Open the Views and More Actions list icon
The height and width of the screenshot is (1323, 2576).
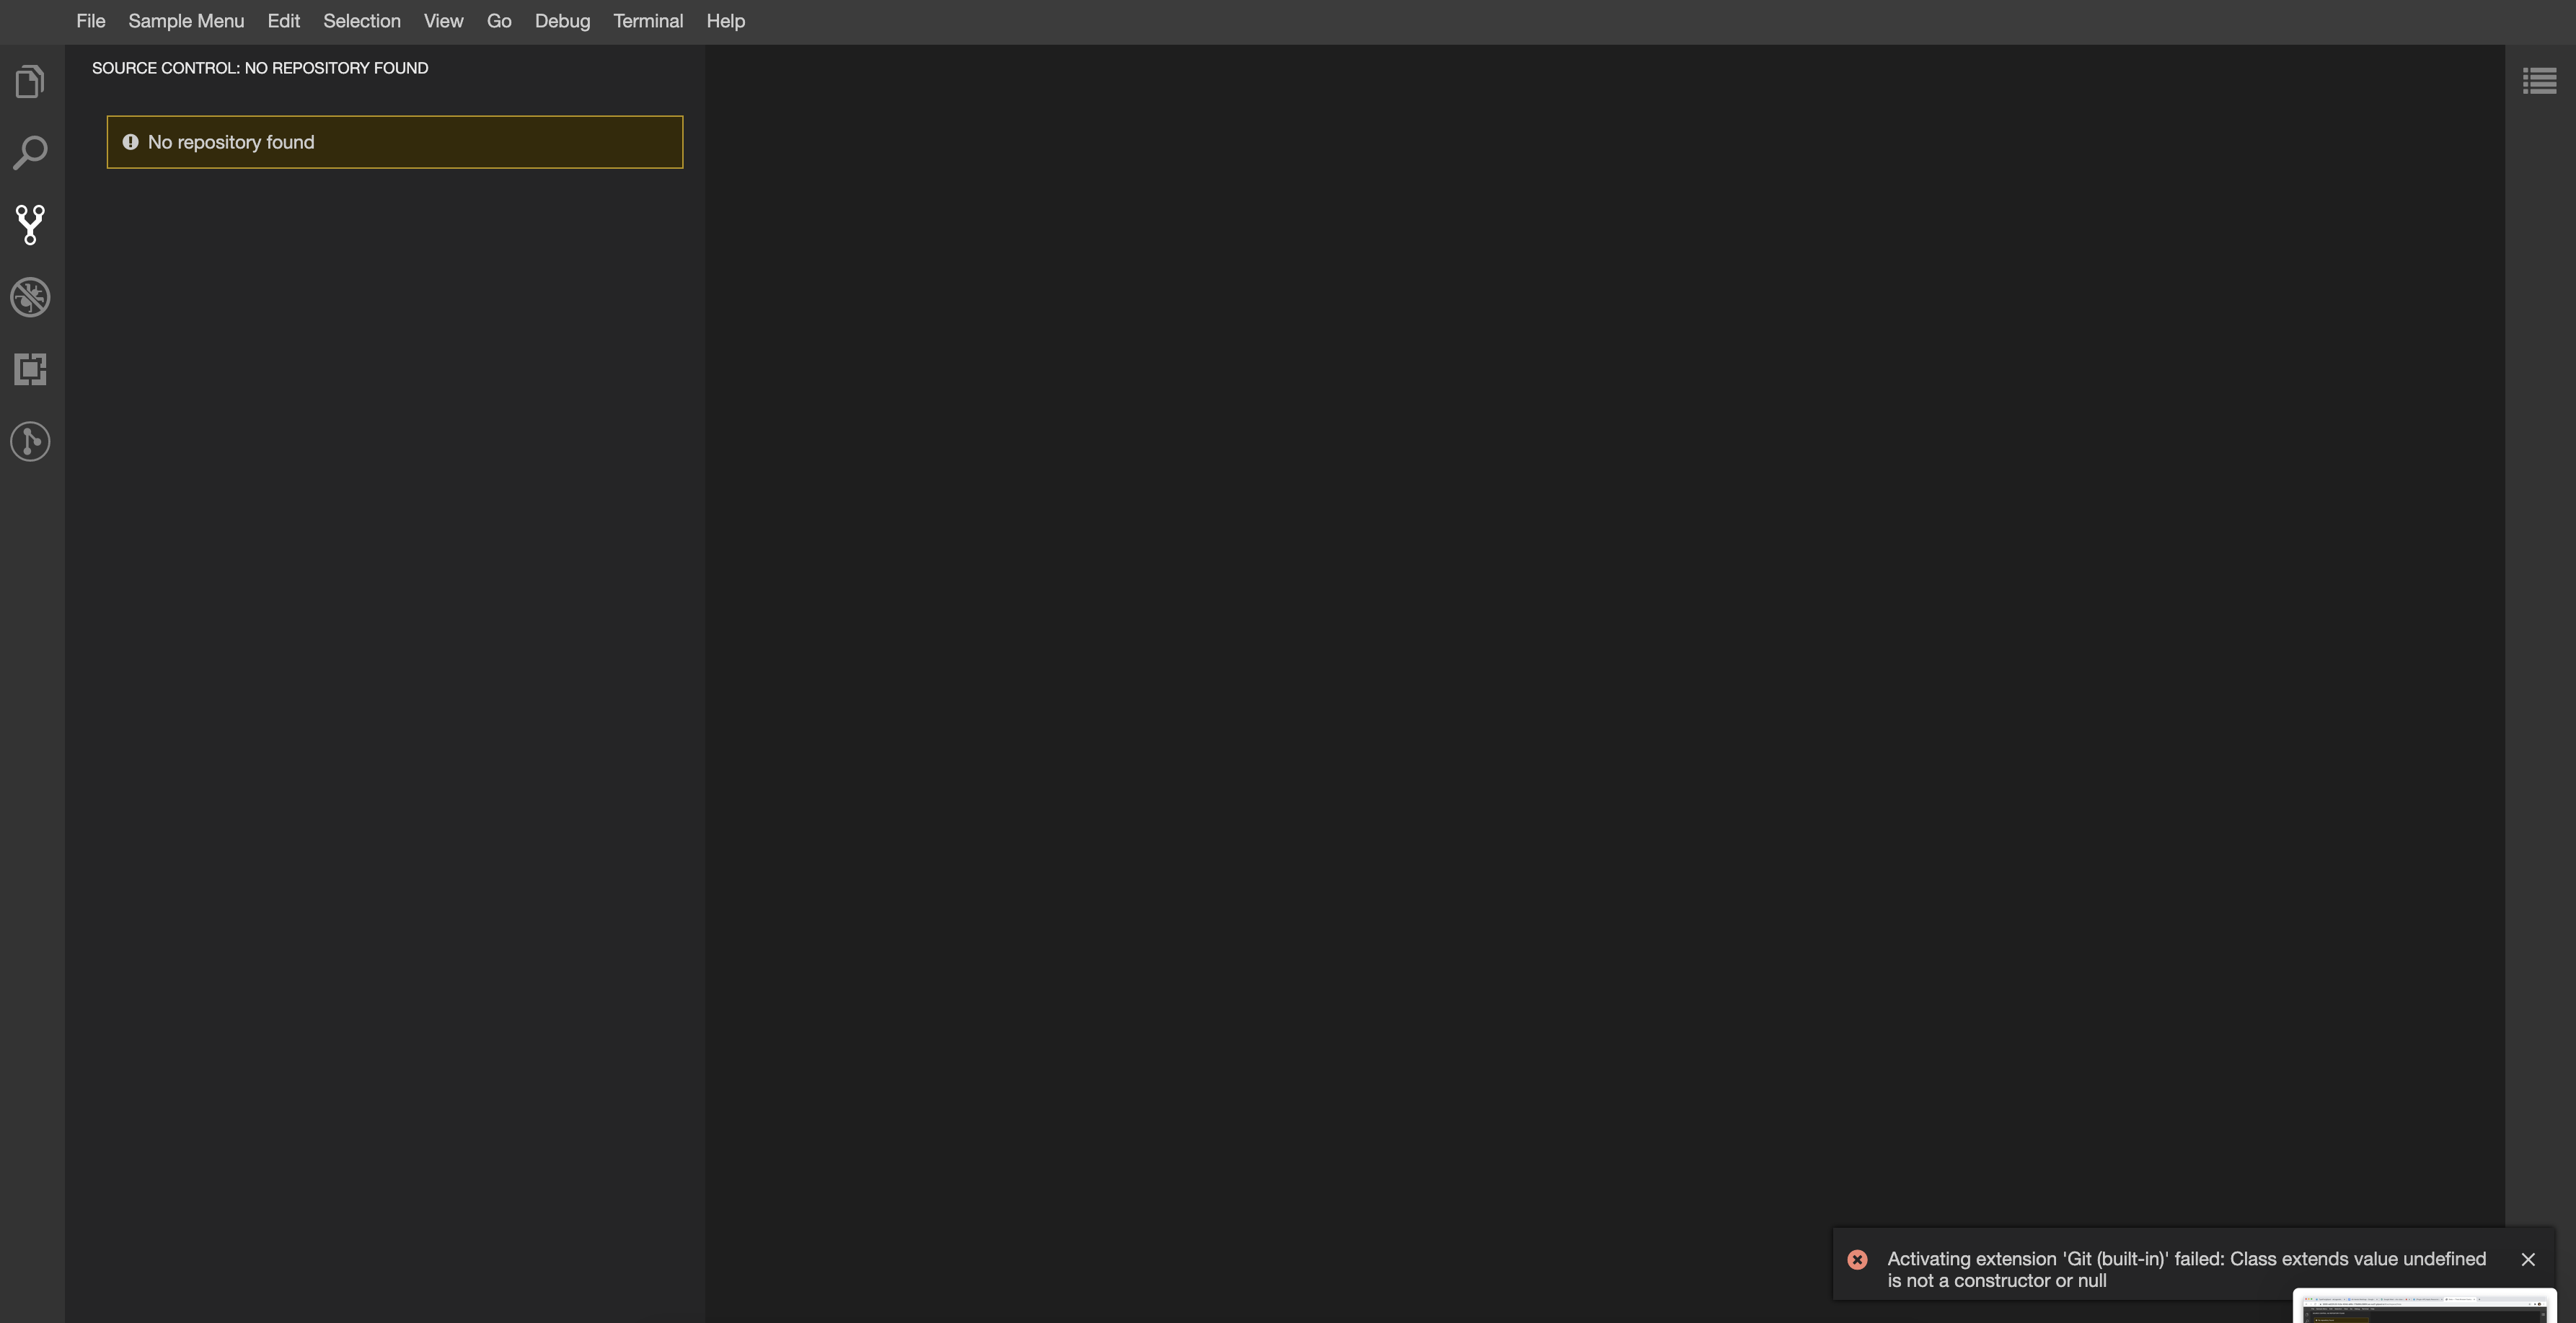pyautogui.click(x=2539, y=80)
